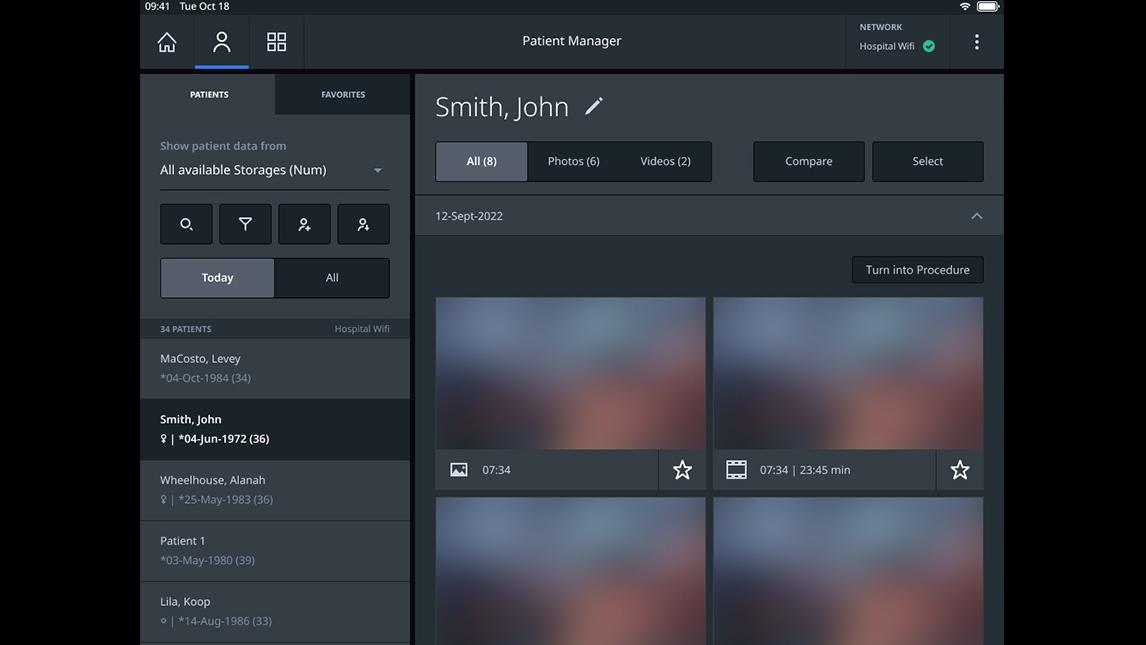
Task: Check the green Hospital Wifi status checkmark
Action: [x=929, y=46]
